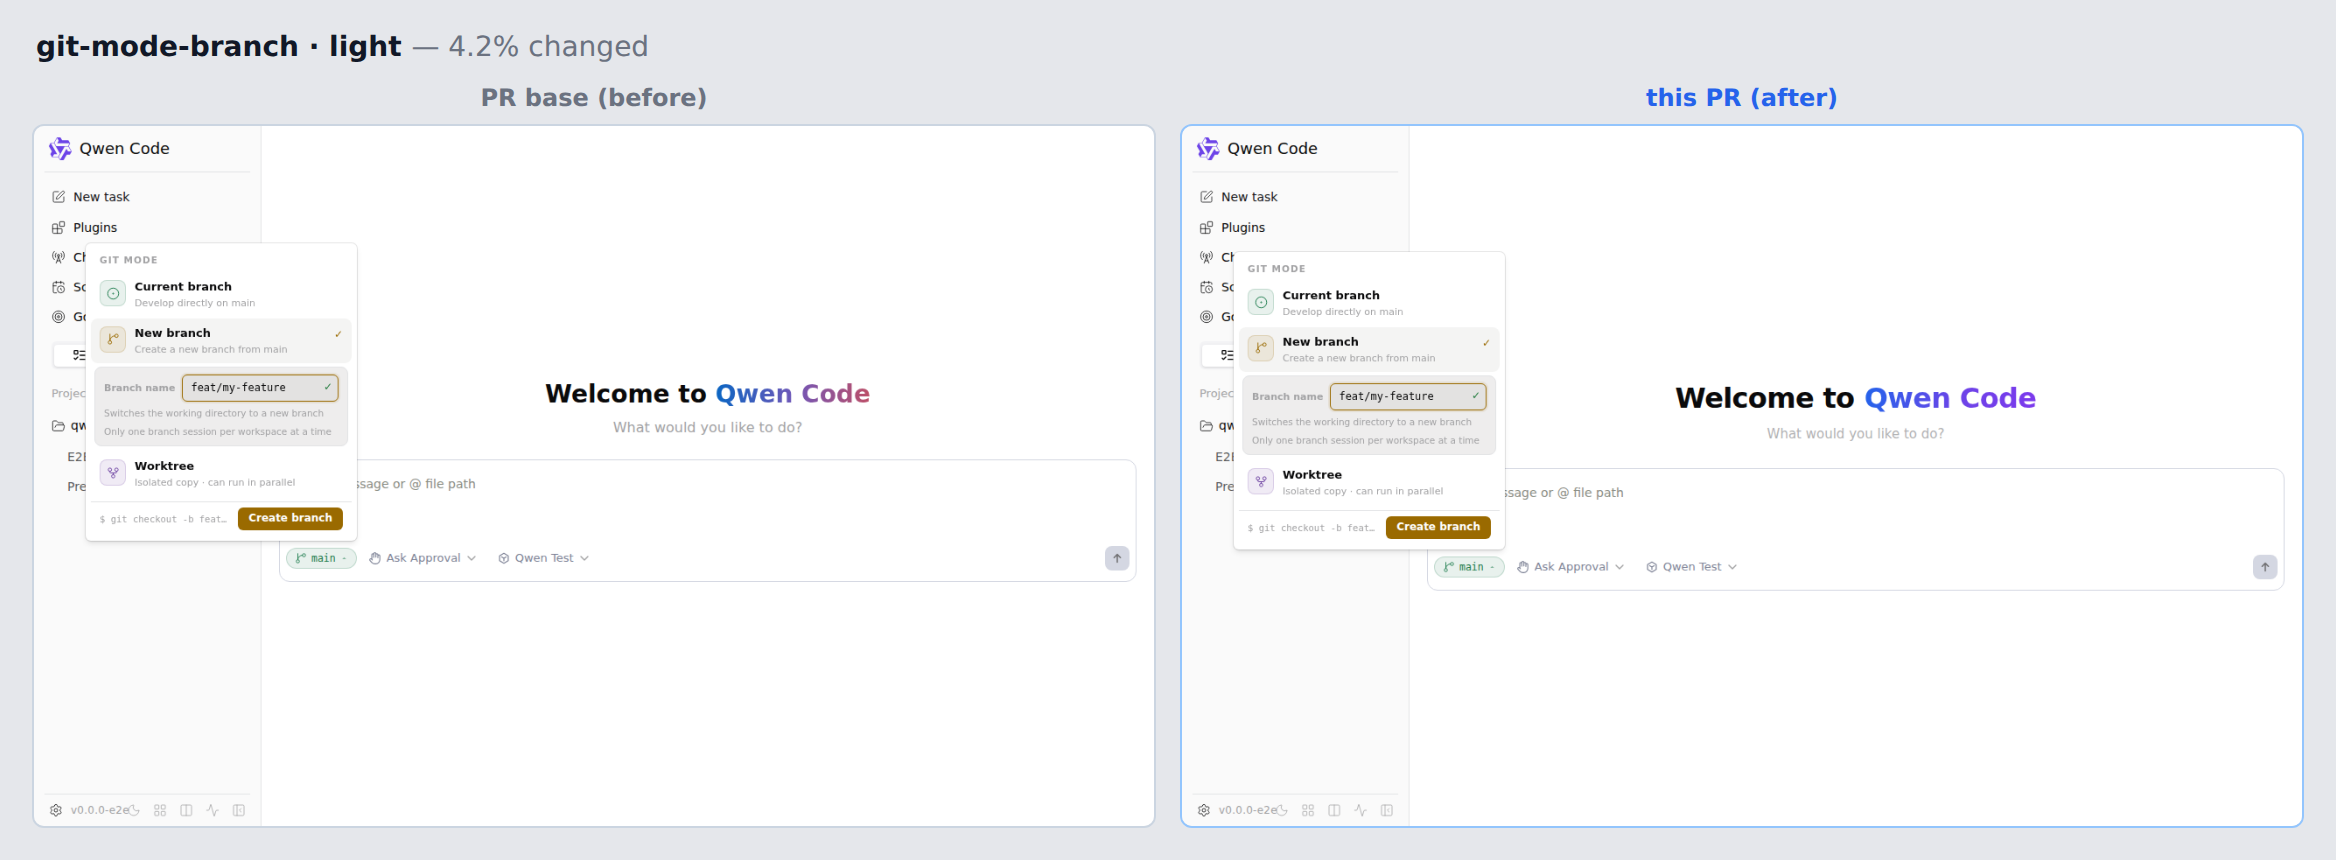Open the main branch pill in the before panel
This screenshot has height=860, width=2336.
[321, 558]
